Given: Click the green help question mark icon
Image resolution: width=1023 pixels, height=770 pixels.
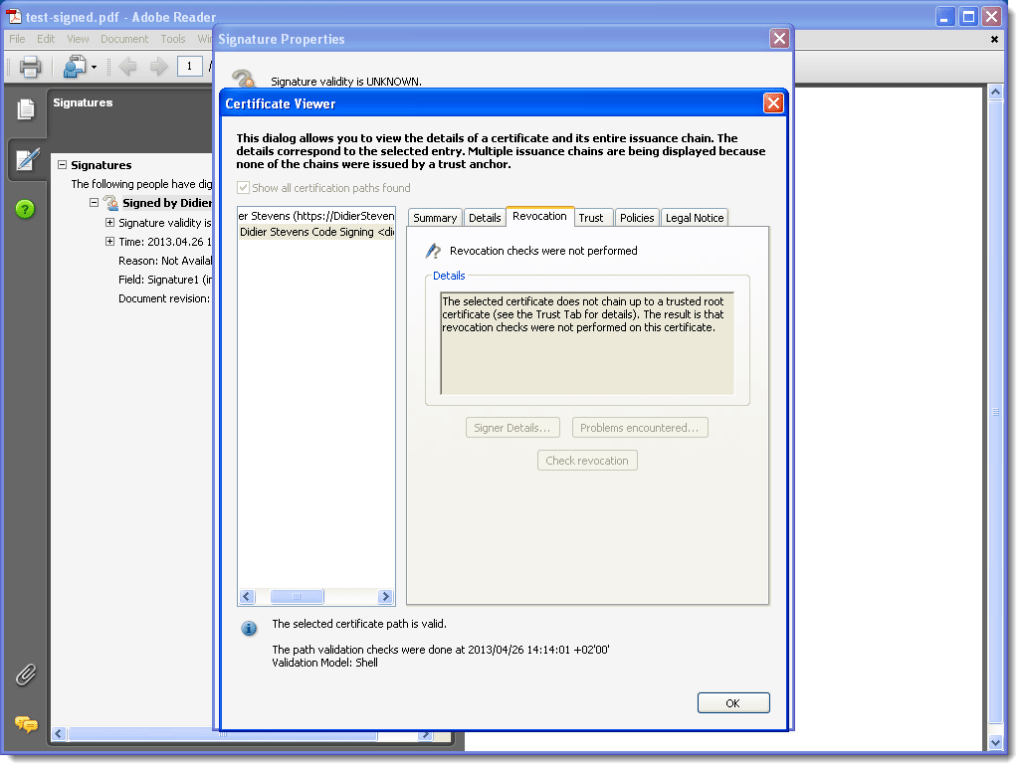Looking at the screenshot, I should click(x=26, y=209).
